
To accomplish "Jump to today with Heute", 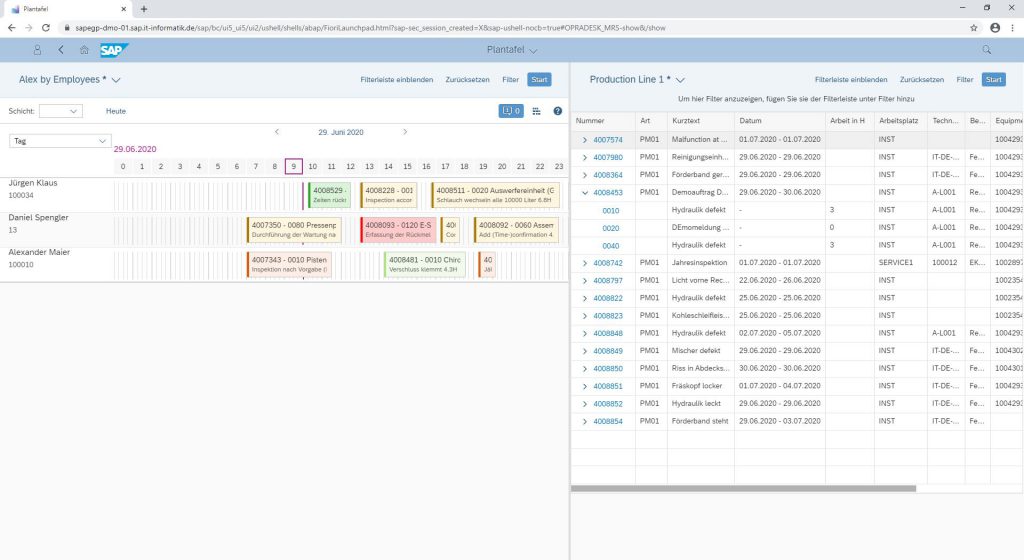I will (116, 111).
